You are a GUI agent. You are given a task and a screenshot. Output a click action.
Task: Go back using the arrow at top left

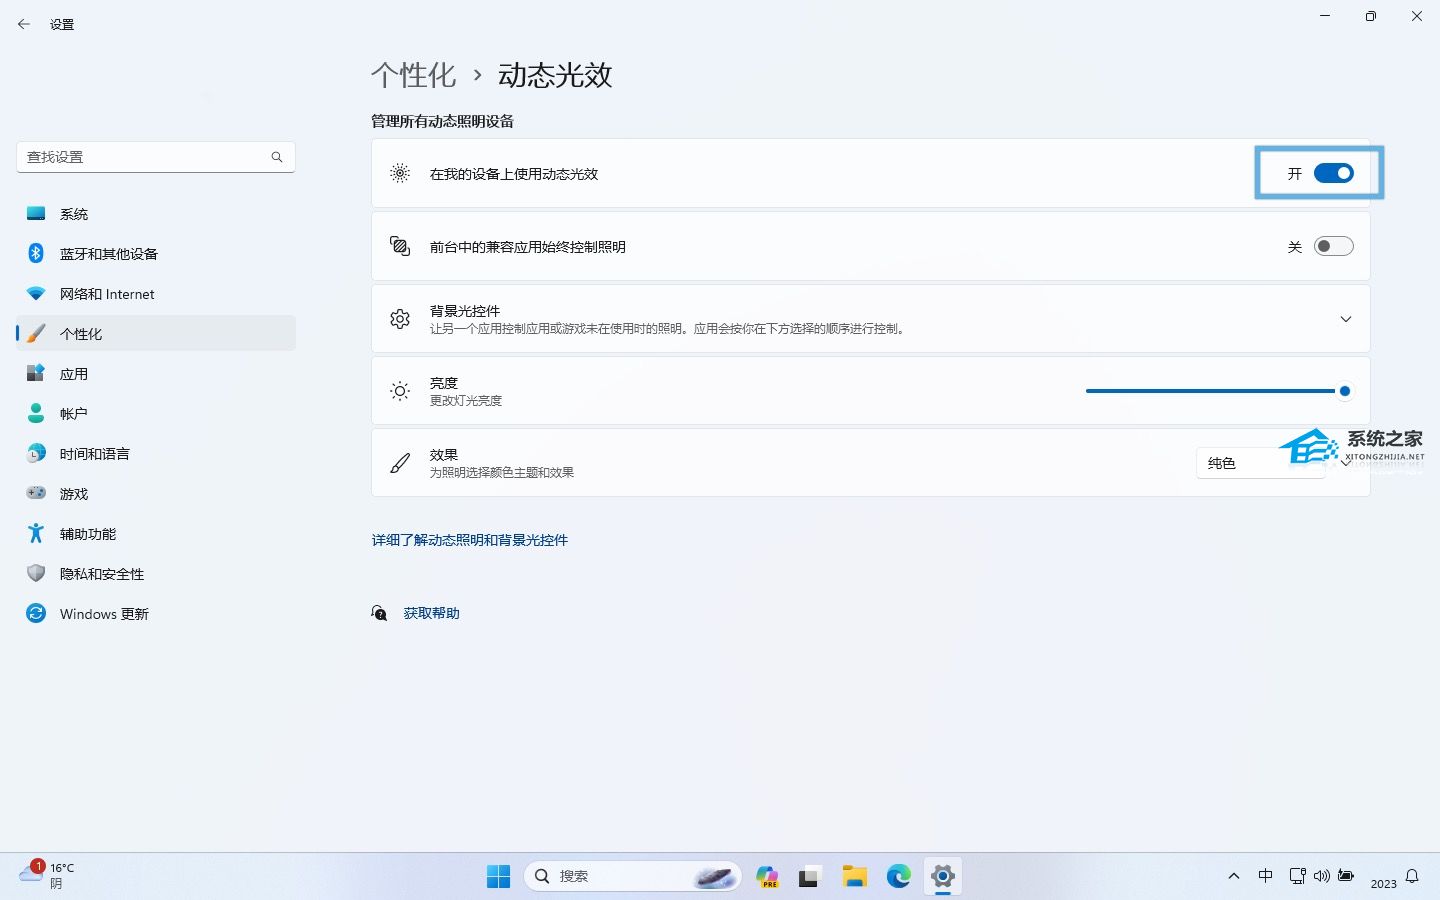coord(24,23)
